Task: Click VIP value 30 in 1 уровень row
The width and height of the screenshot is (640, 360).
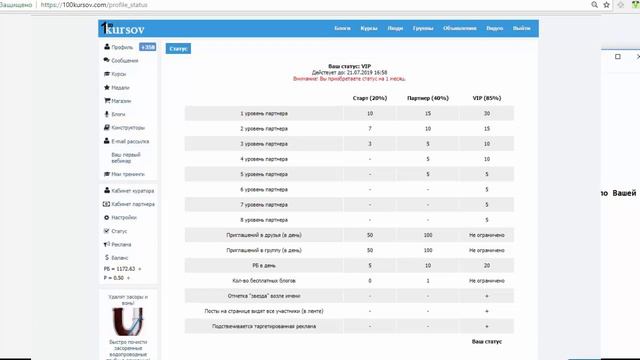Action: [487, 113]
